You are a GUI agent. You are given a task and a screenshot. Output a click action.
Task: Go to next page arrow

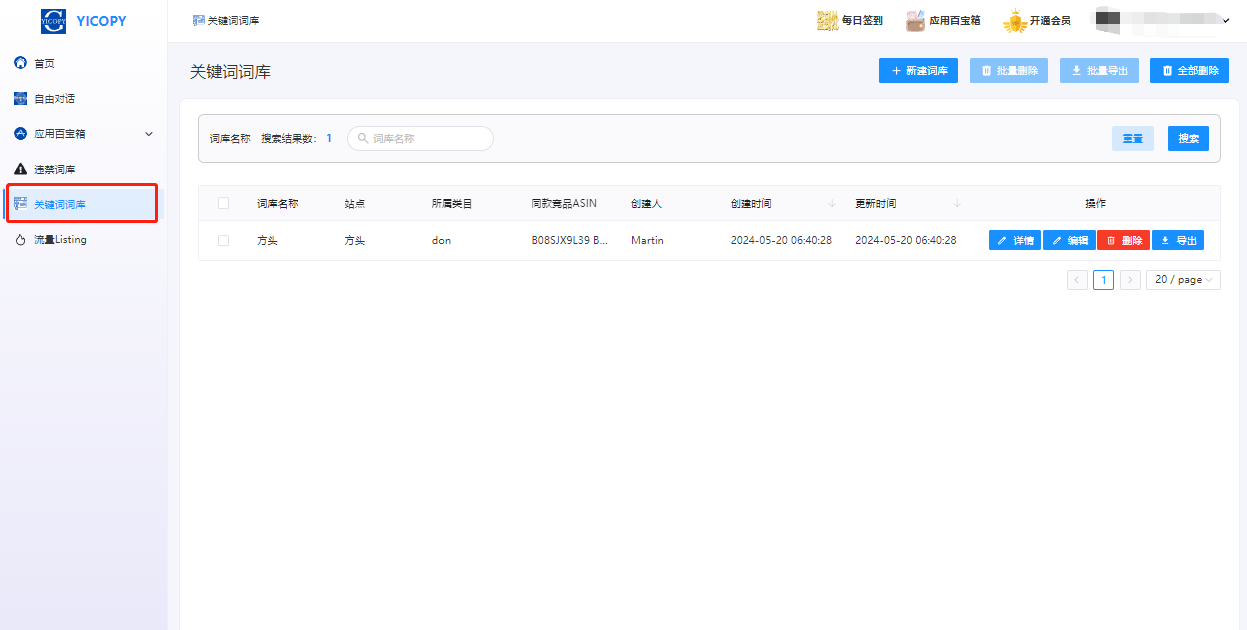tap(1130, 280)
